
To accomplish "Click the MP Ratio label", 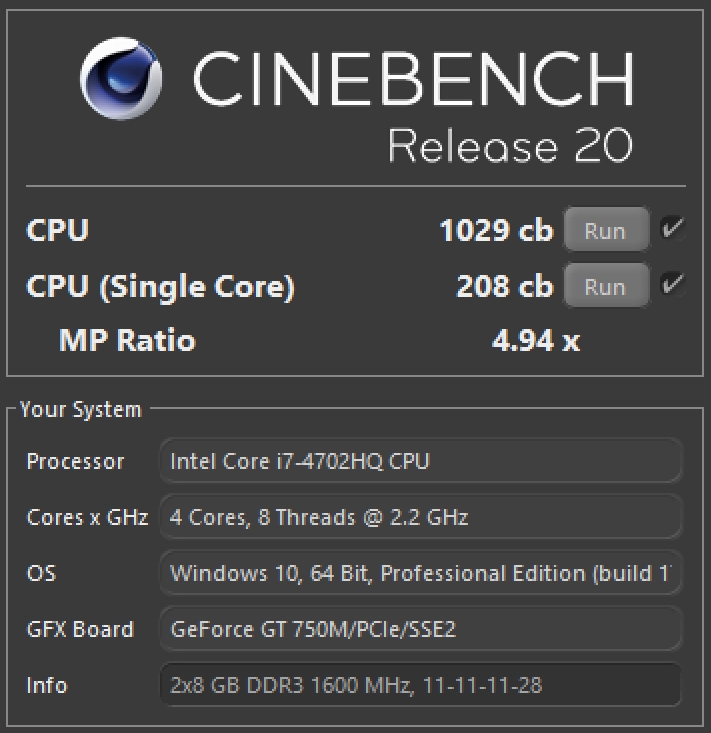I will click(127, 341).
